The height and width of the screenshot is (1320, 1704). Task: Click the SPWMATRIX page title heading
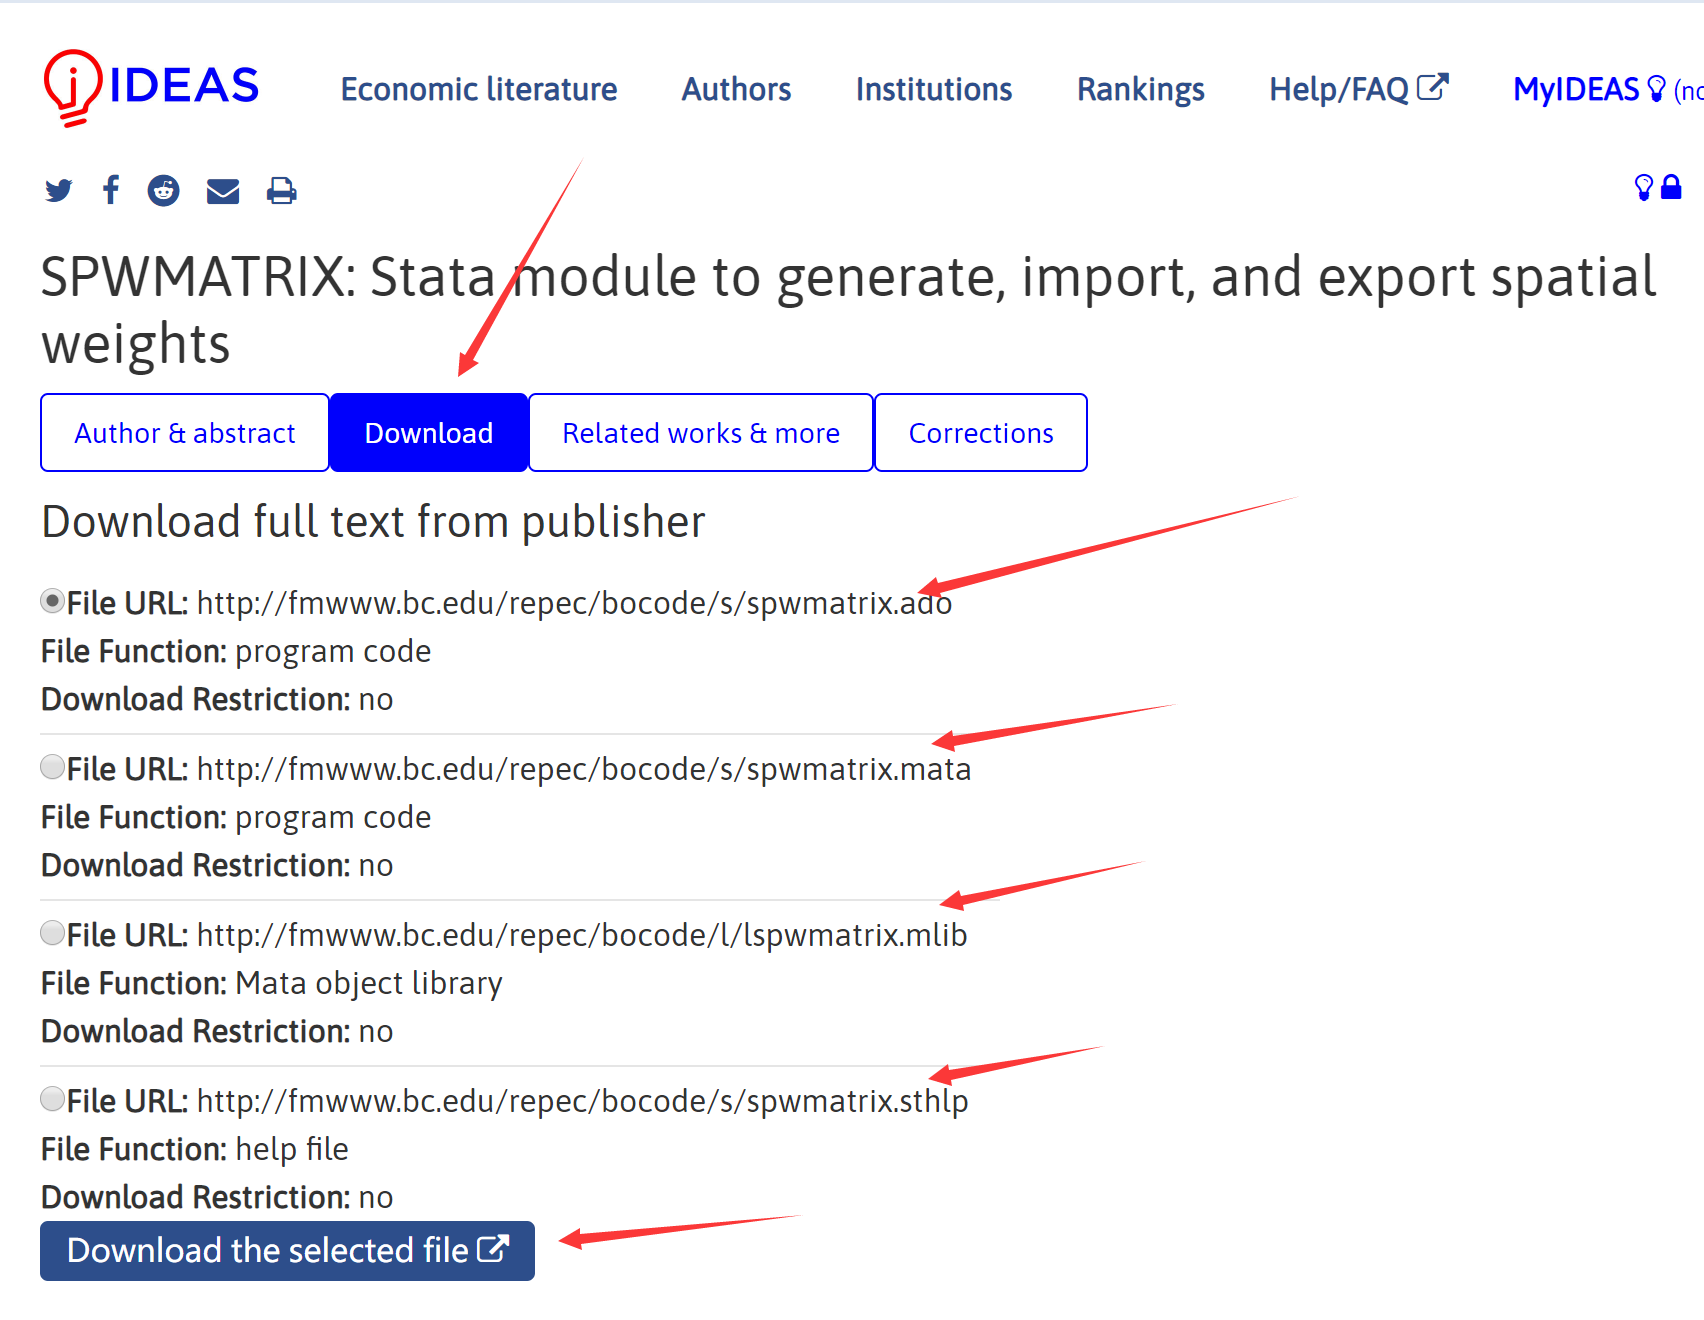(x=849, y=310)
